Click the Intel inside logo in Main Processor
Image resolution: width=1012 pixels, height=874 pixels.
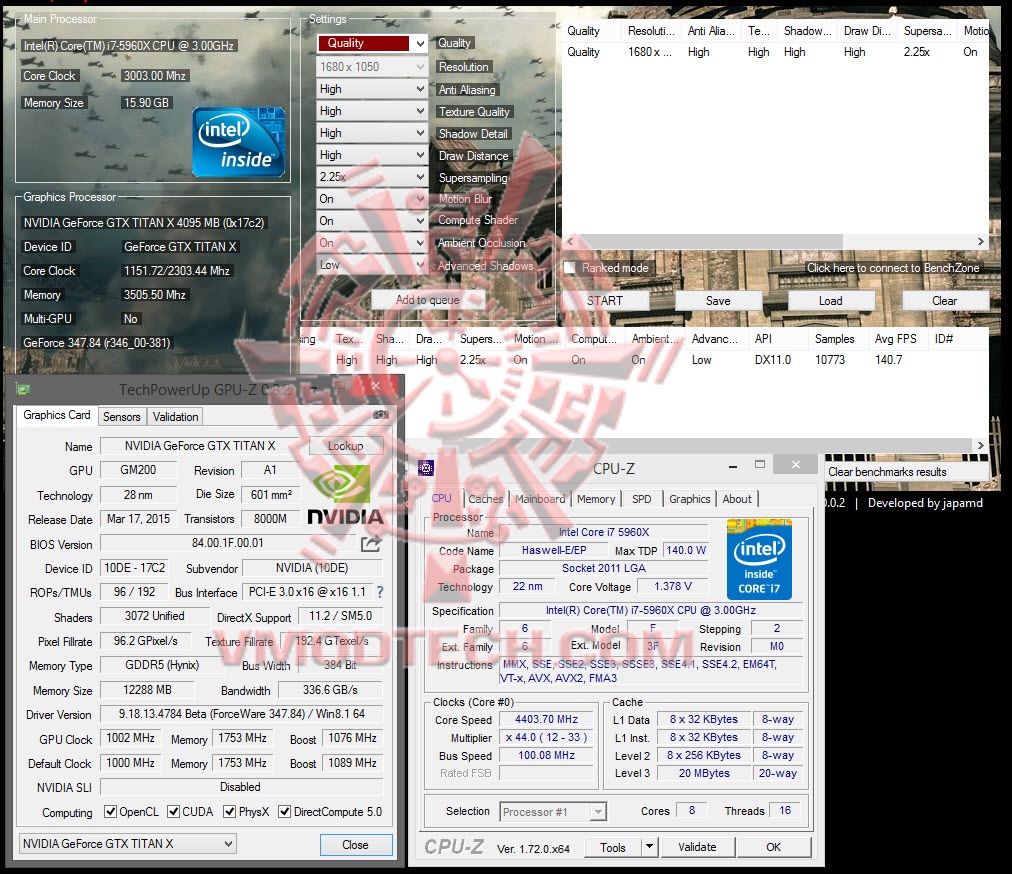(238, 142)
